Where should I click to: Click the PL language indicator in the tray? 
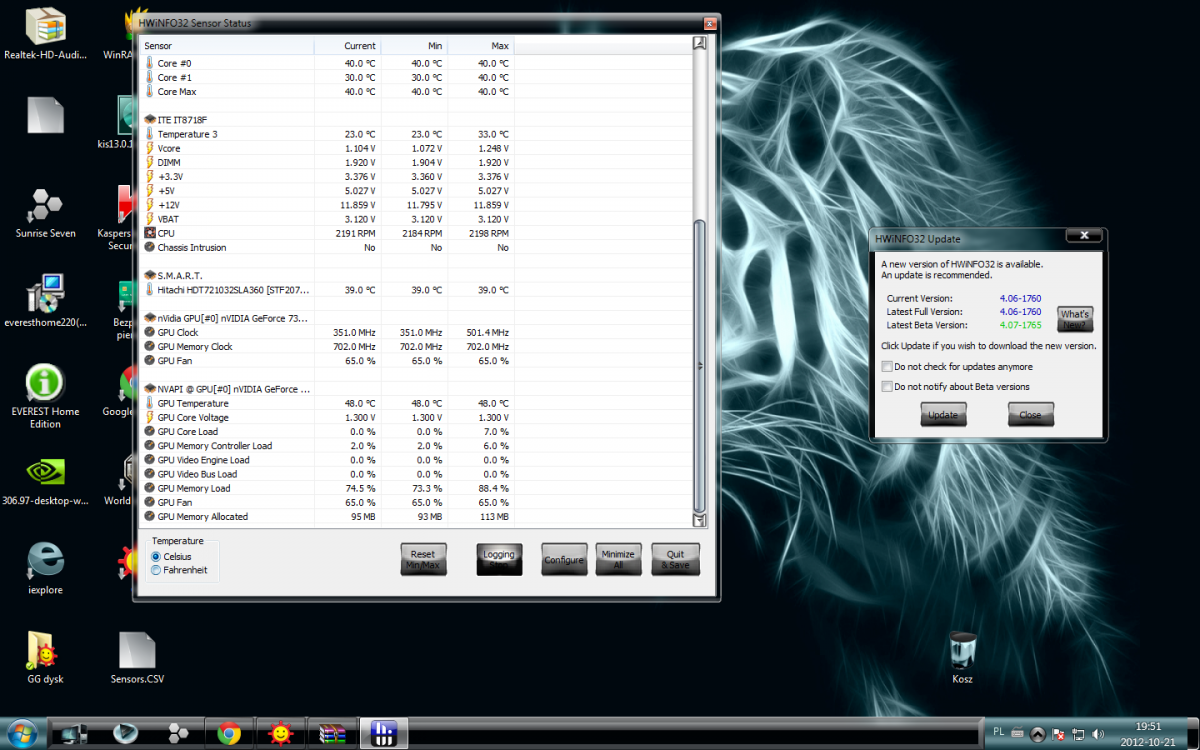tap(998, 732)
